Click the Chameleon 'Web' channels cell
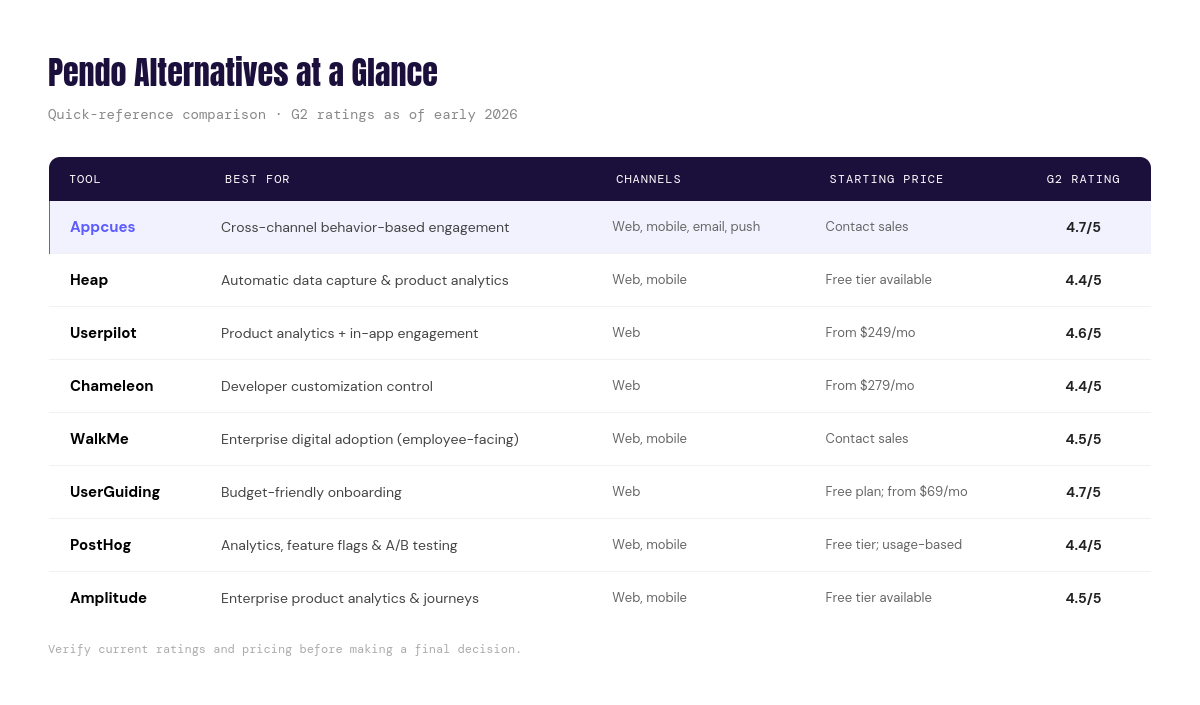 coord(626,386)
